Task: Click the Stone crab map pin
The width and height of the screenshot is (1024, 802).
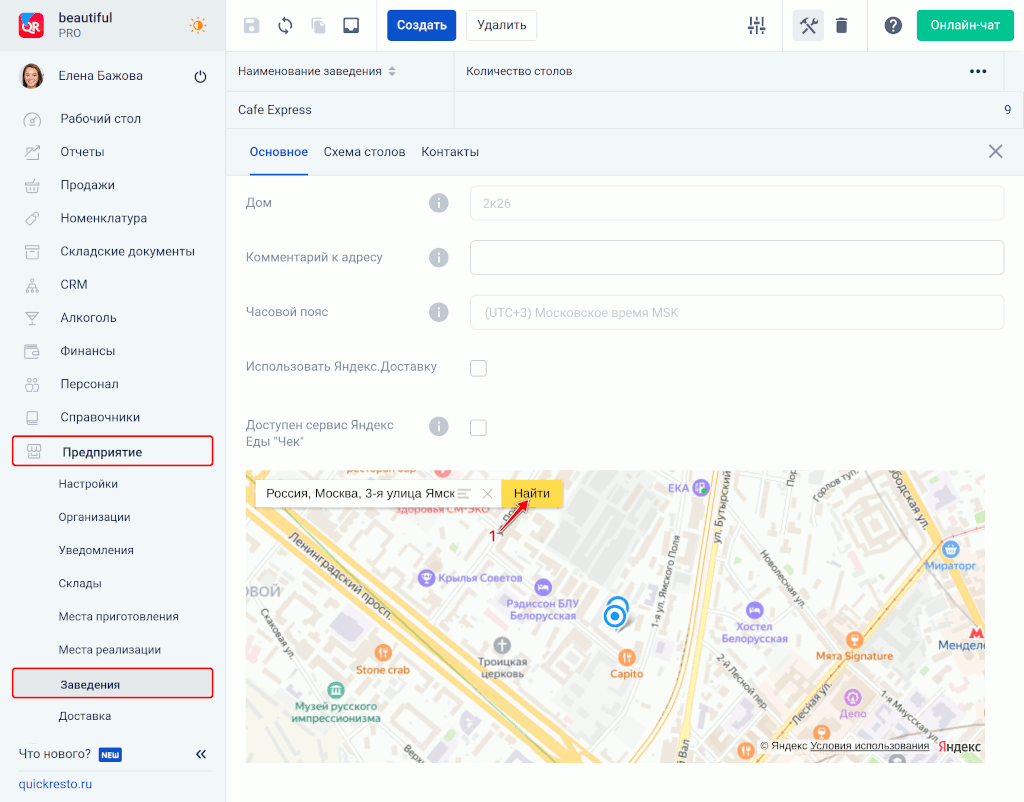Action: tap(383, 652)
